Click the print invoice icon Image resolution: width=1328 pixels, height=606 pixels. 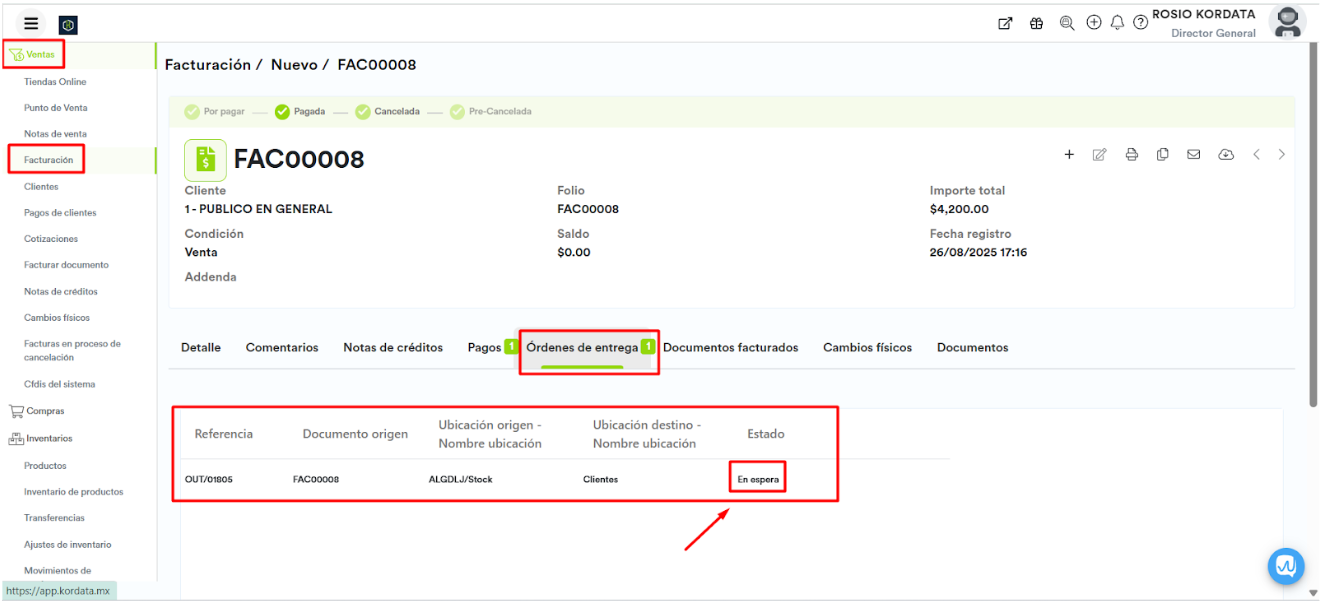[x=1131, y=154]
